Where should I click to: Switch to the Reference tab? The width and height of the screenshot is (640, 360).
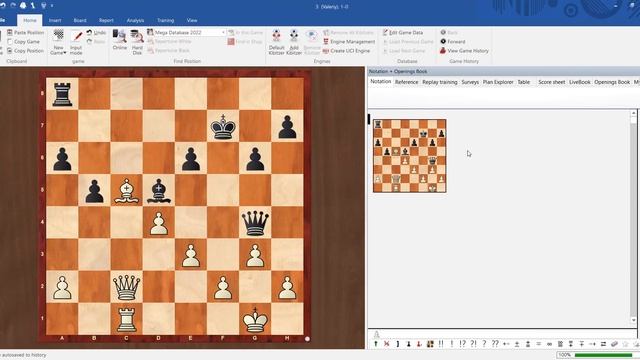click(407, 82)
